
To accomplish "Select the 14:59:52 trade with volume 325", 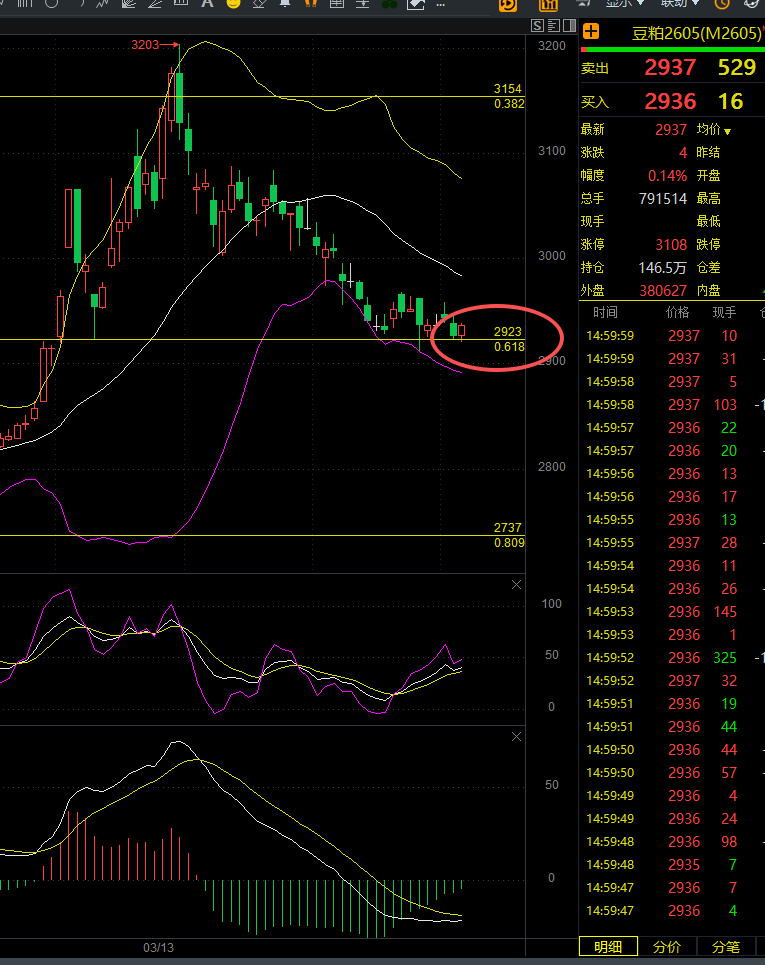I will [x=672, y=658].
